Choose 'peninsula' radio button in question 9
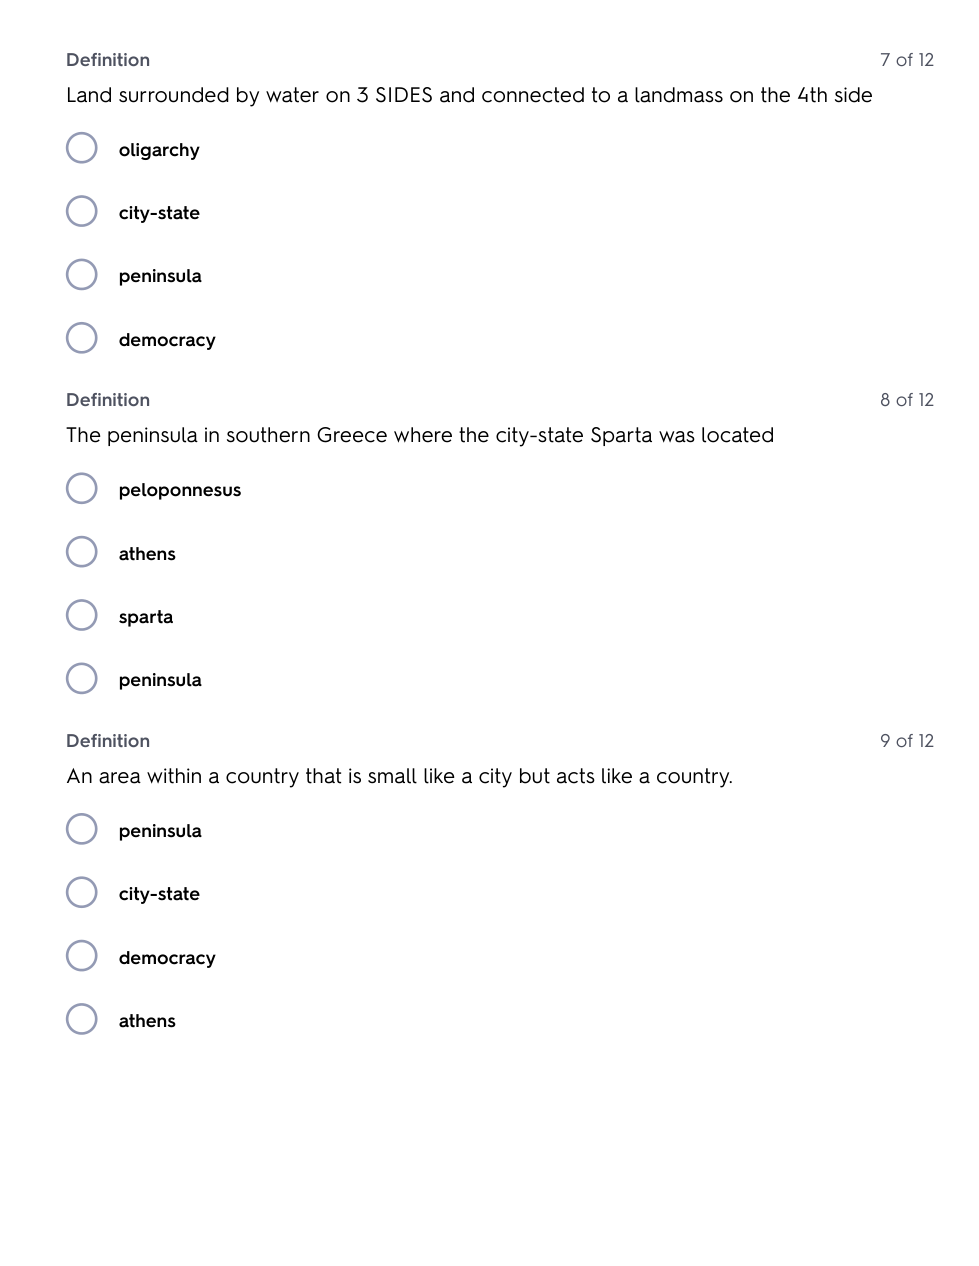 tap(82, 829)
